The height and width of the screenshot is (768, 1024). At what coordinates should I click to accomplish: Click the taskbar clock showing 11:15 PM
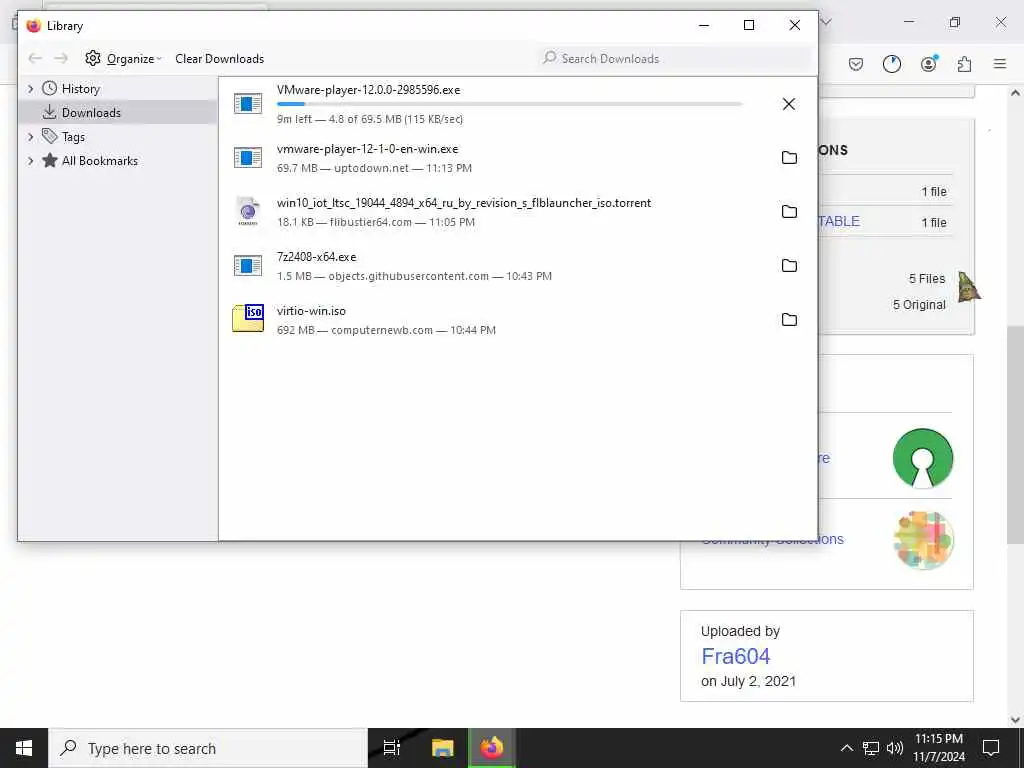pyautogui.click(x=938, y=748)
